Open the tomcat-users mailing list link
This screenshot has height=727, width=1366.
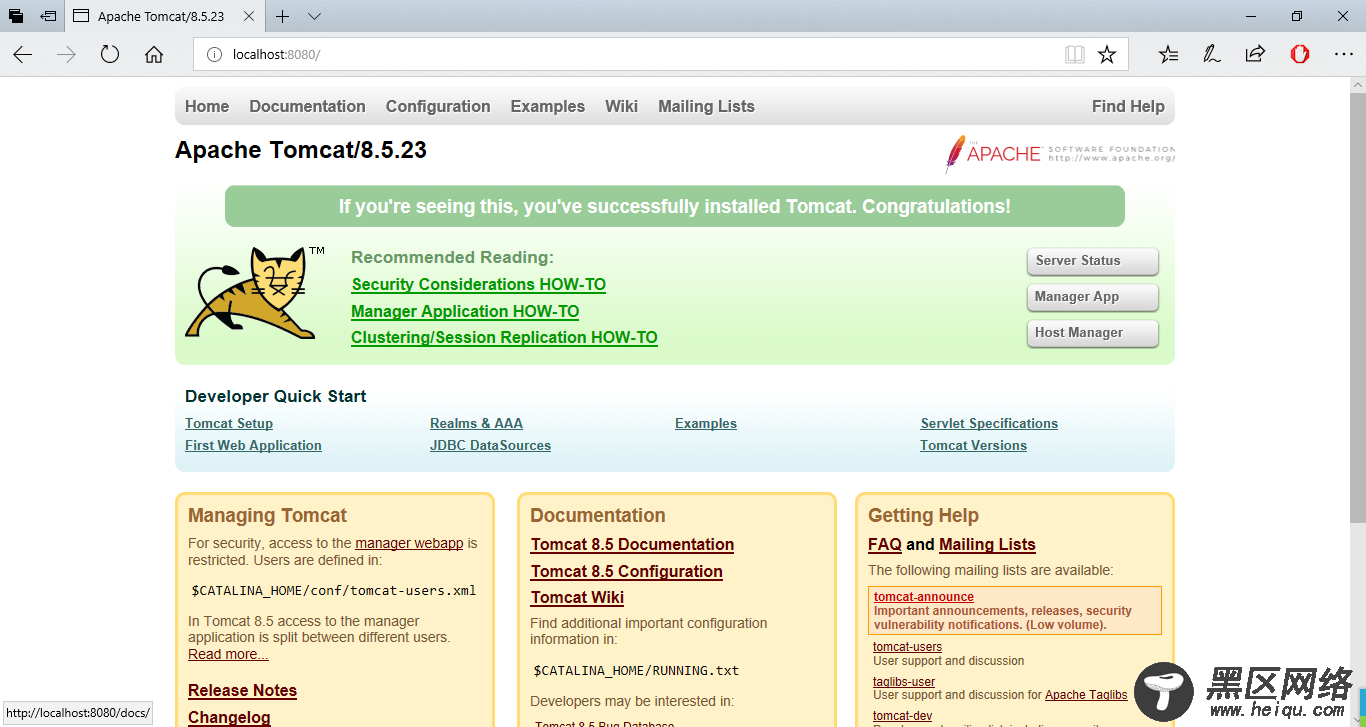(907, 647)
